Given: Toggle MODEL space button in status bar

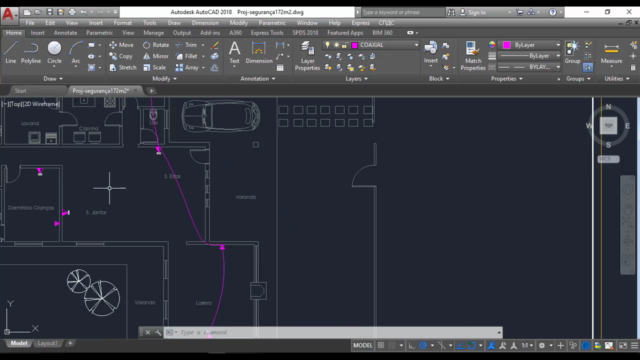Looking at the screenshot, I should [362, 345].
